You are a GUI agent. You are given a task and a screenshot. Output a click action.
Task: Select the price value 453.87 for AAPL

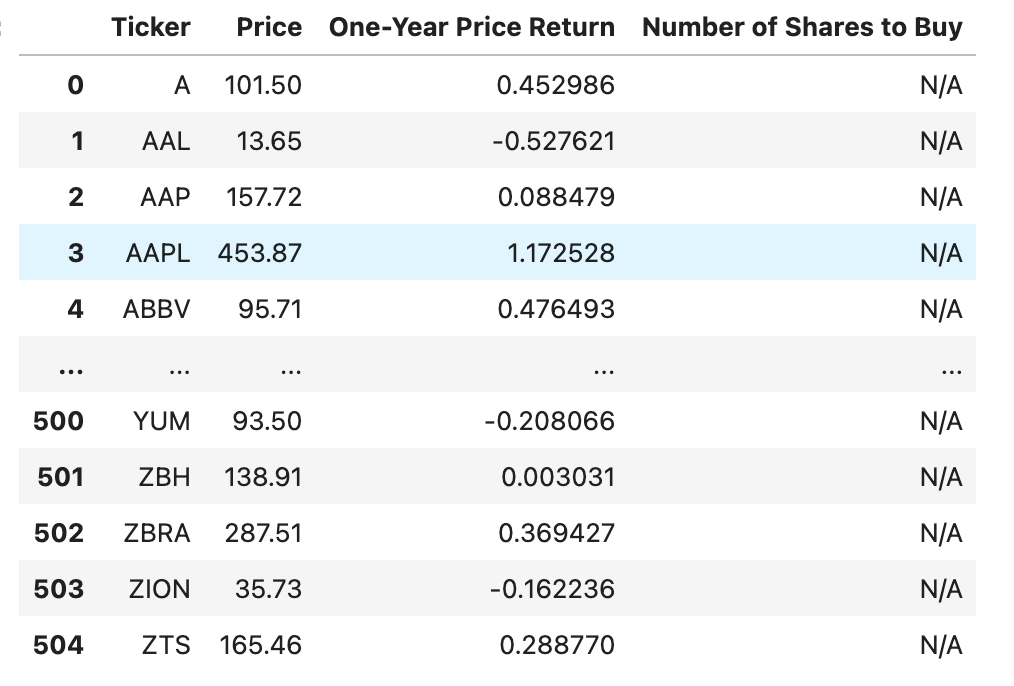click(266, 253)
